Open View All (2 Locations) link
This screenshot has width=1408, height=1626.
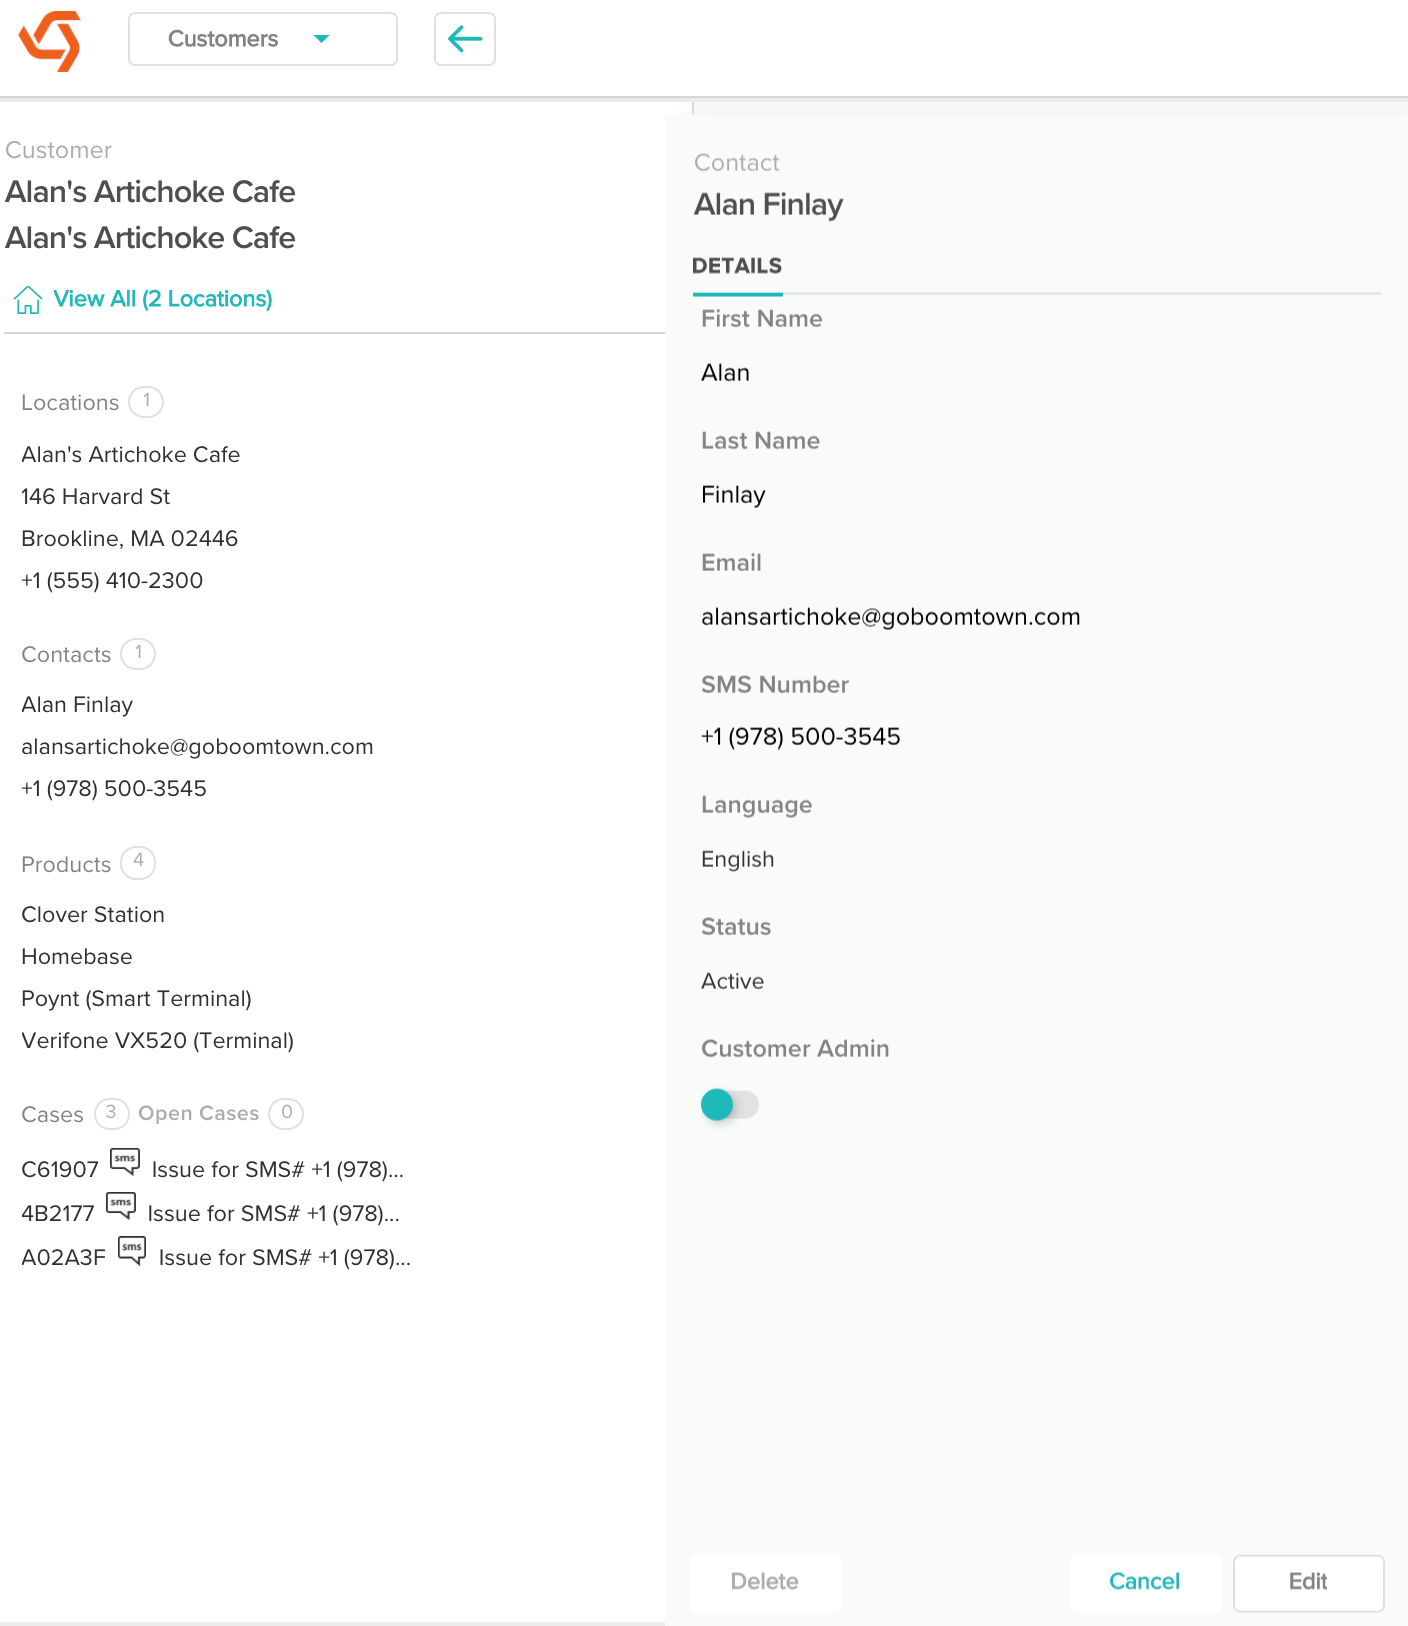pos(163,299)
